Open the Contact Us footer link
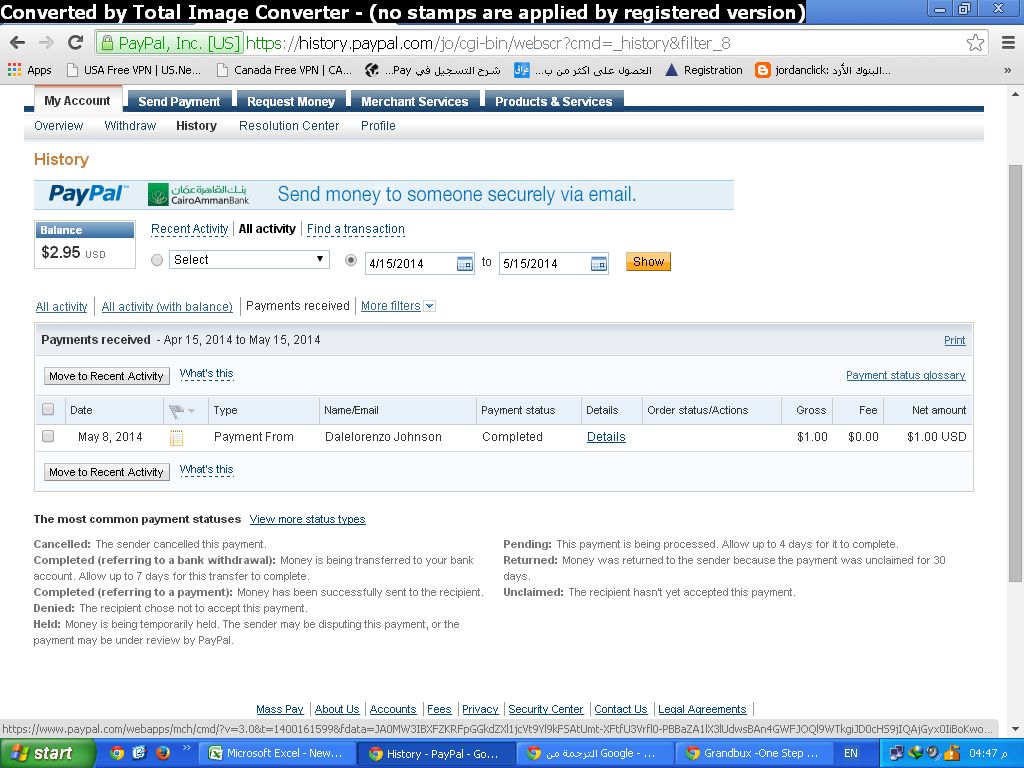 coord(620,709)
